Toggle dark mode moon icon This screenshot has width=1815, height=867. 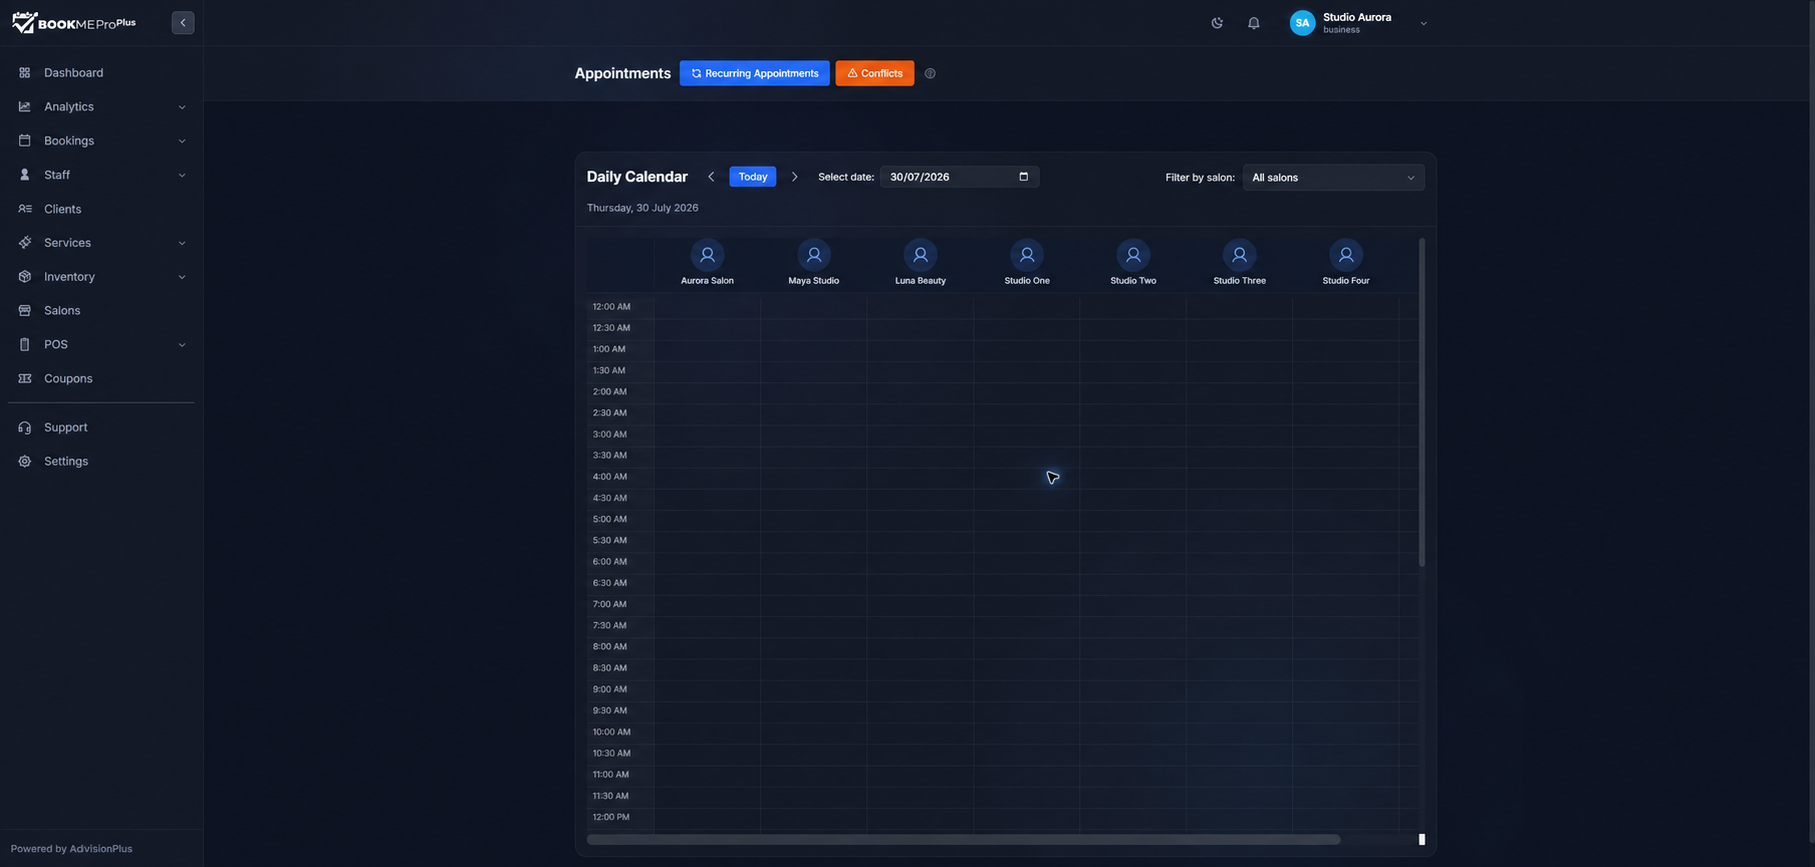(1217, 23)
